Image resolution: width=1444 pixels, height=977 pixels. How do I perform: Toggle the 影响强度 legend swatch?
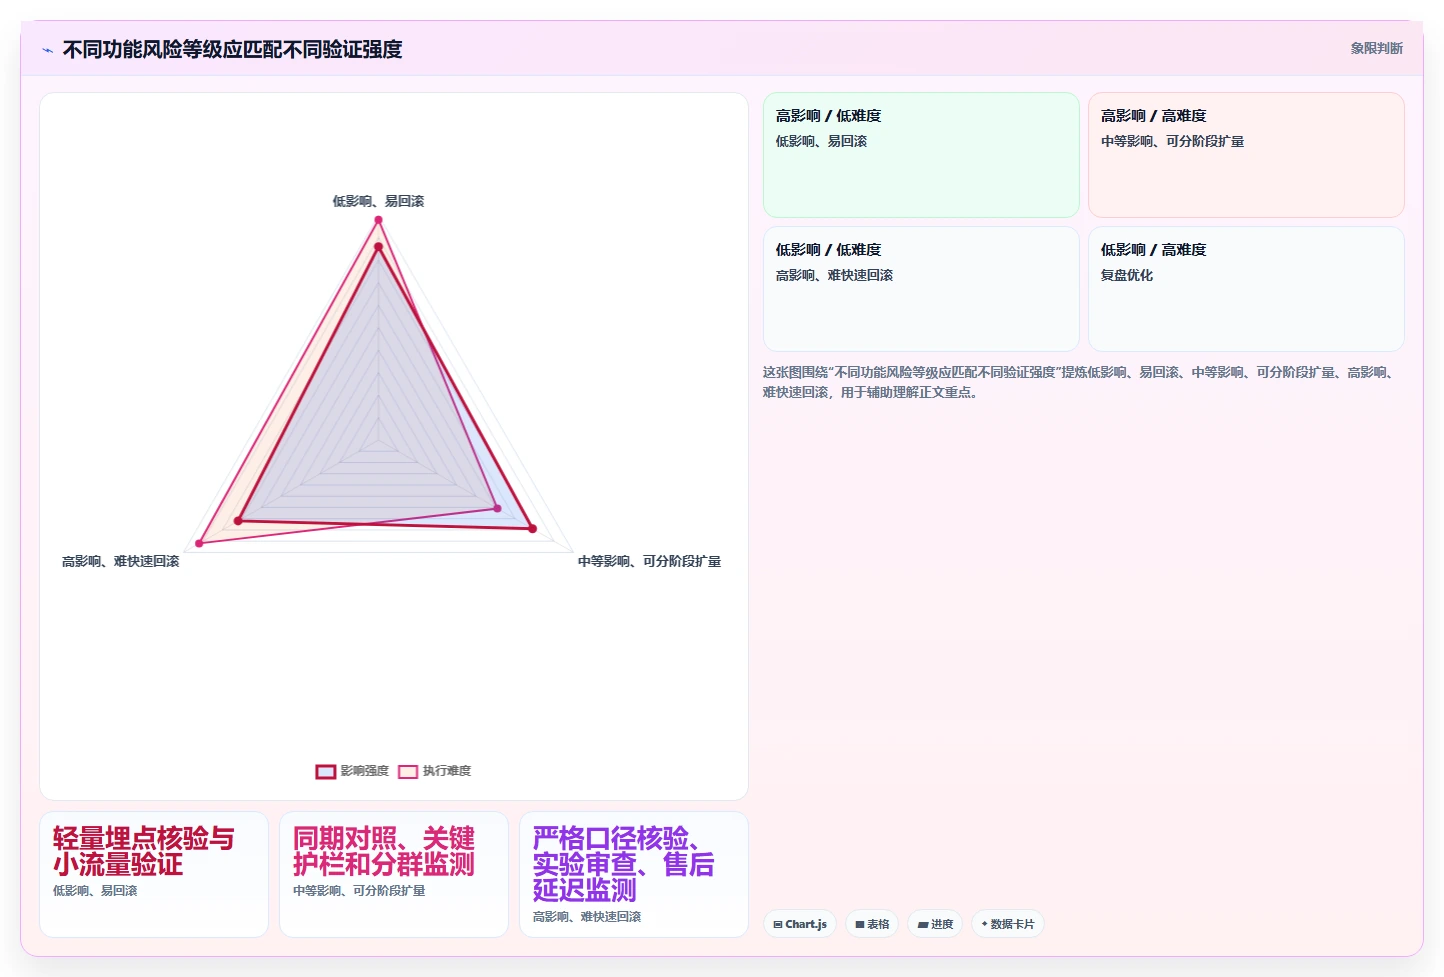click(326, 771)
